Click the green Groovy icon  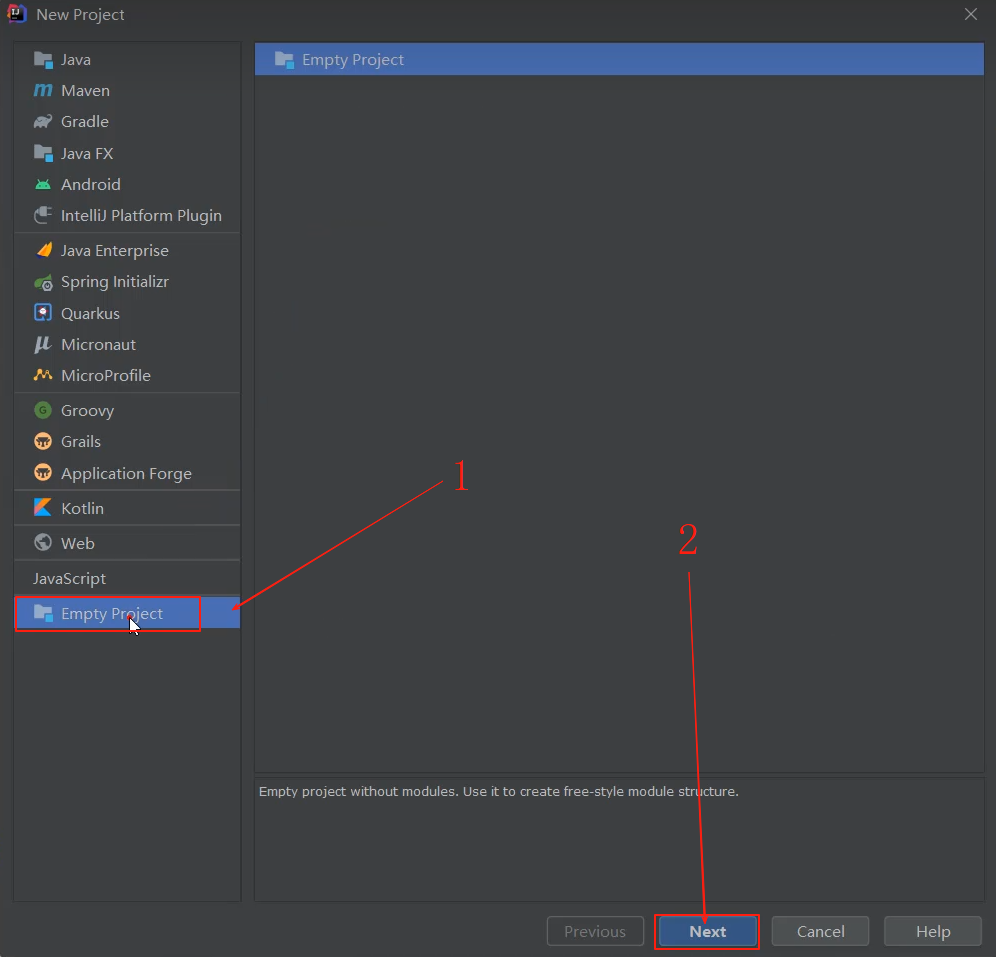point(43,410)
